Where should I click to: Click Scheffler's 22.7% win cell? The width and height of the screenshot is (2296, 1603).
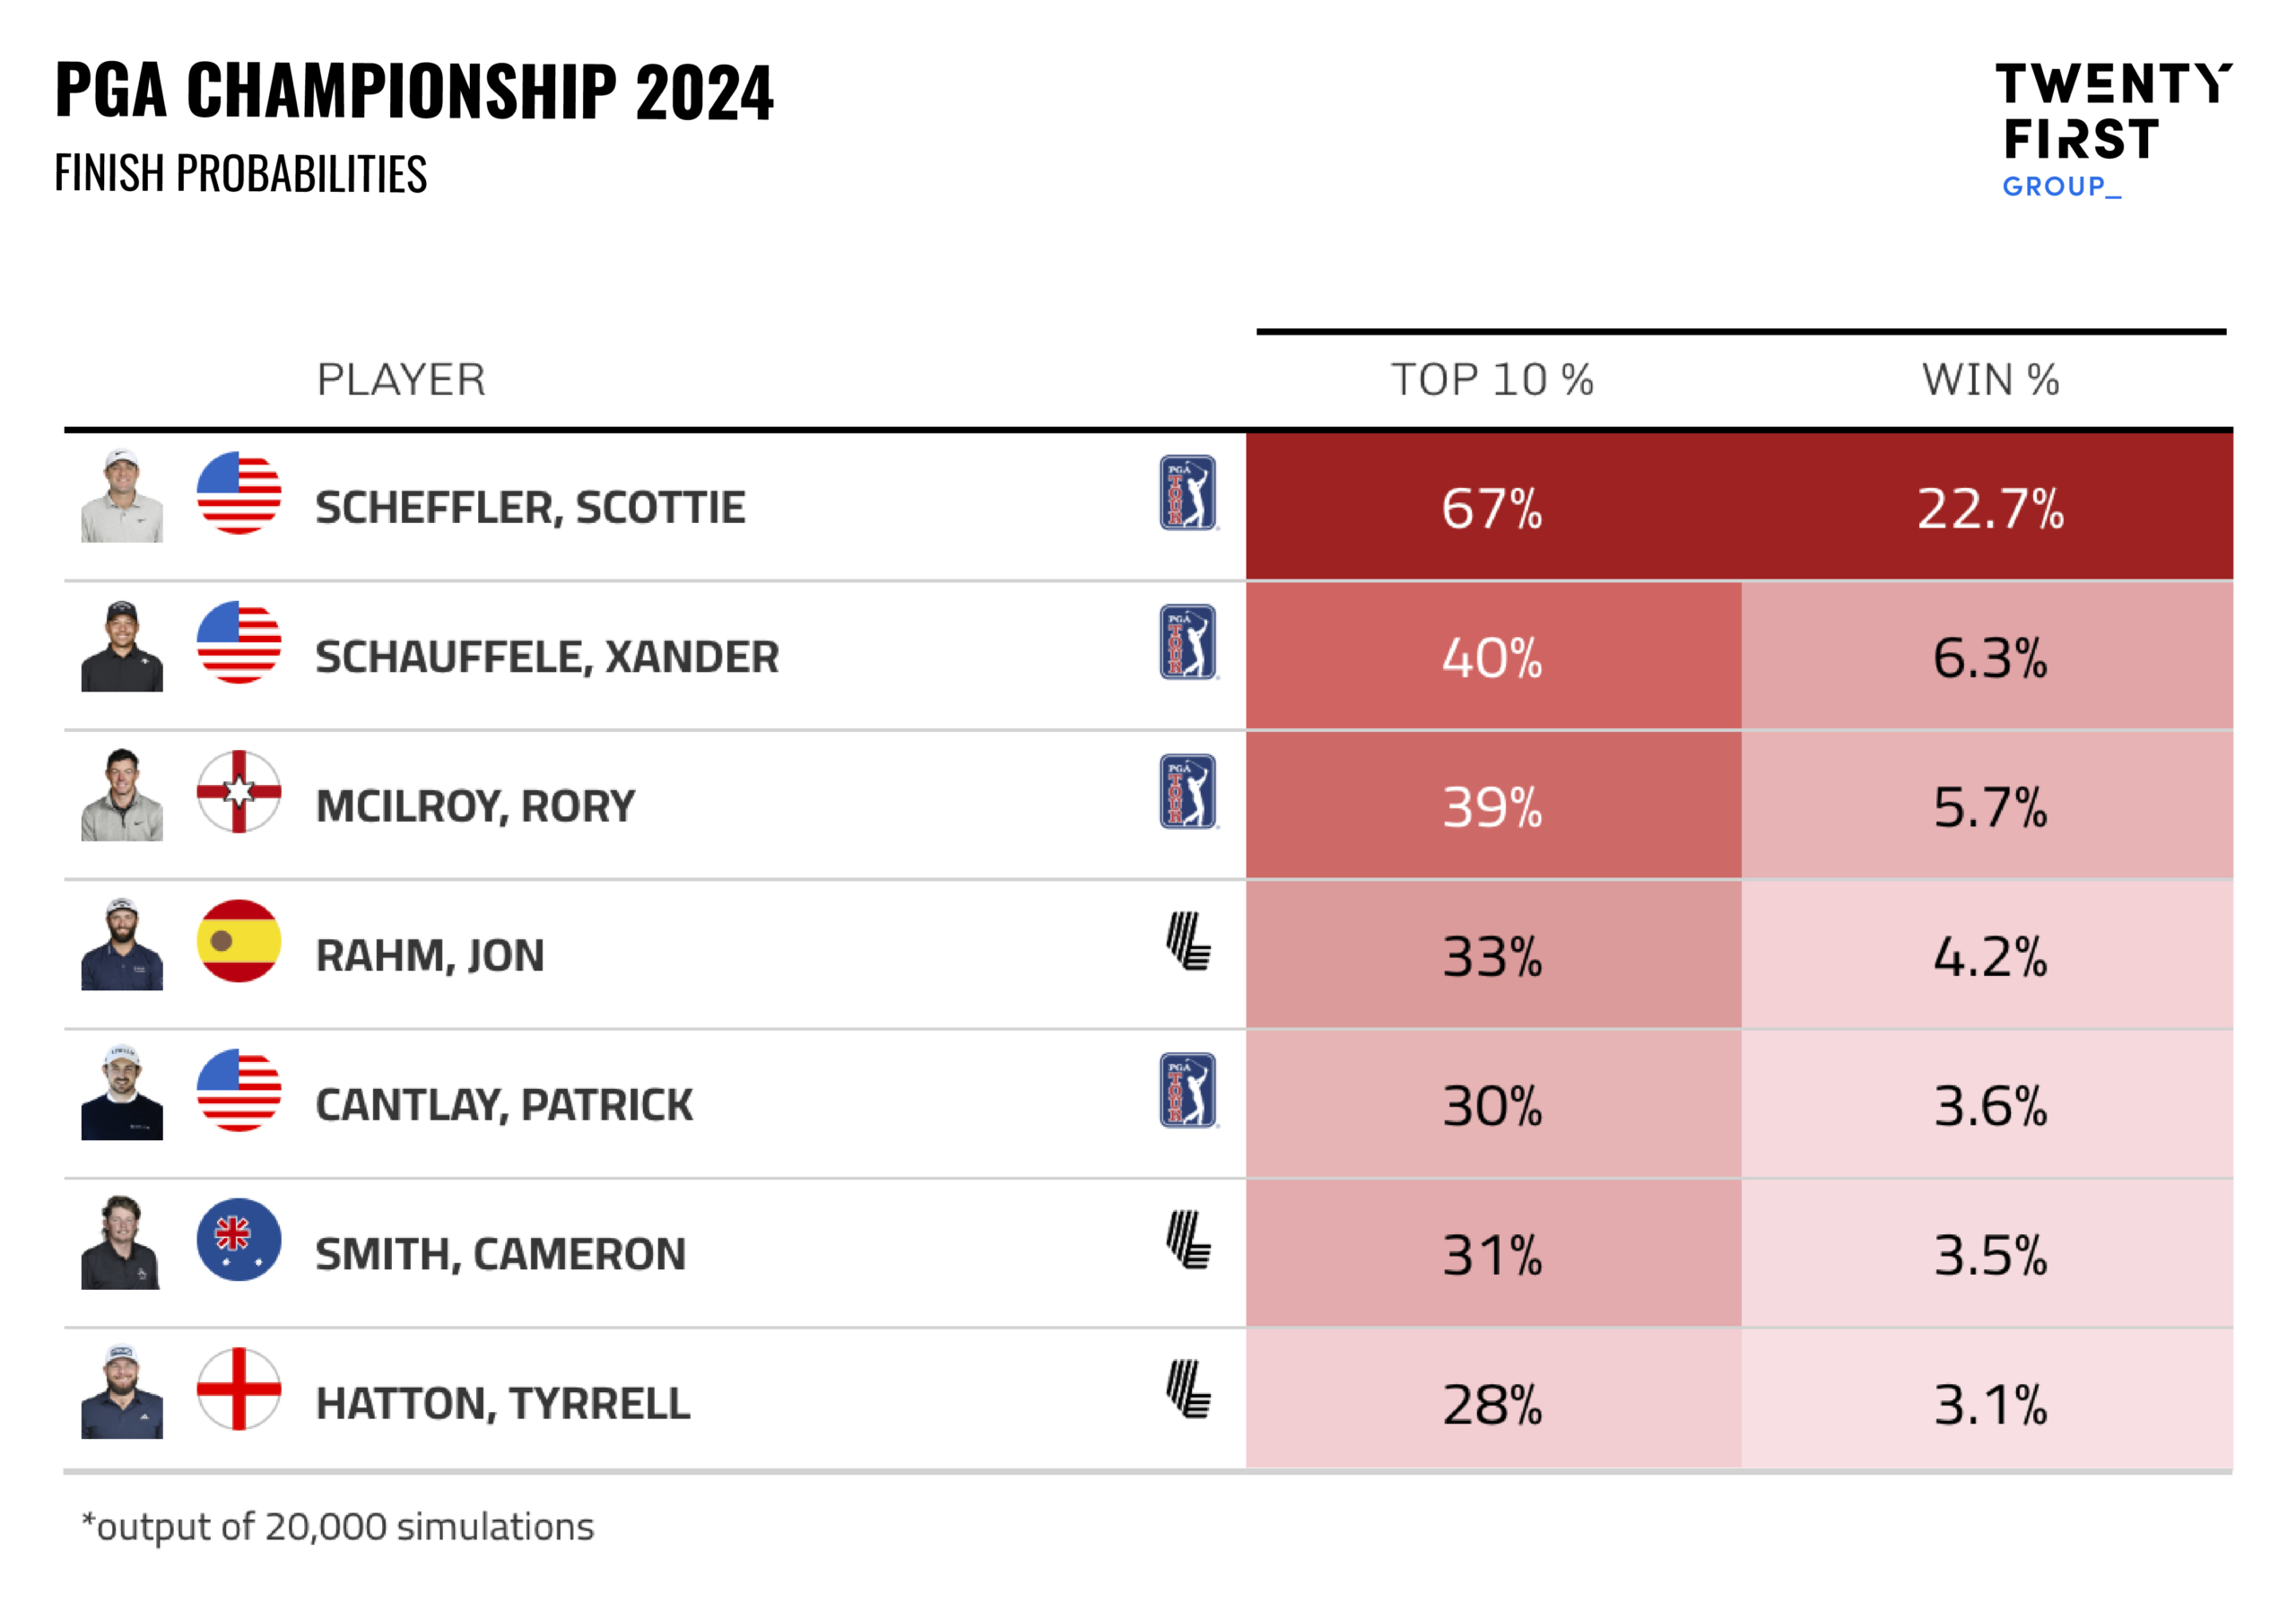pos(1989,508)
